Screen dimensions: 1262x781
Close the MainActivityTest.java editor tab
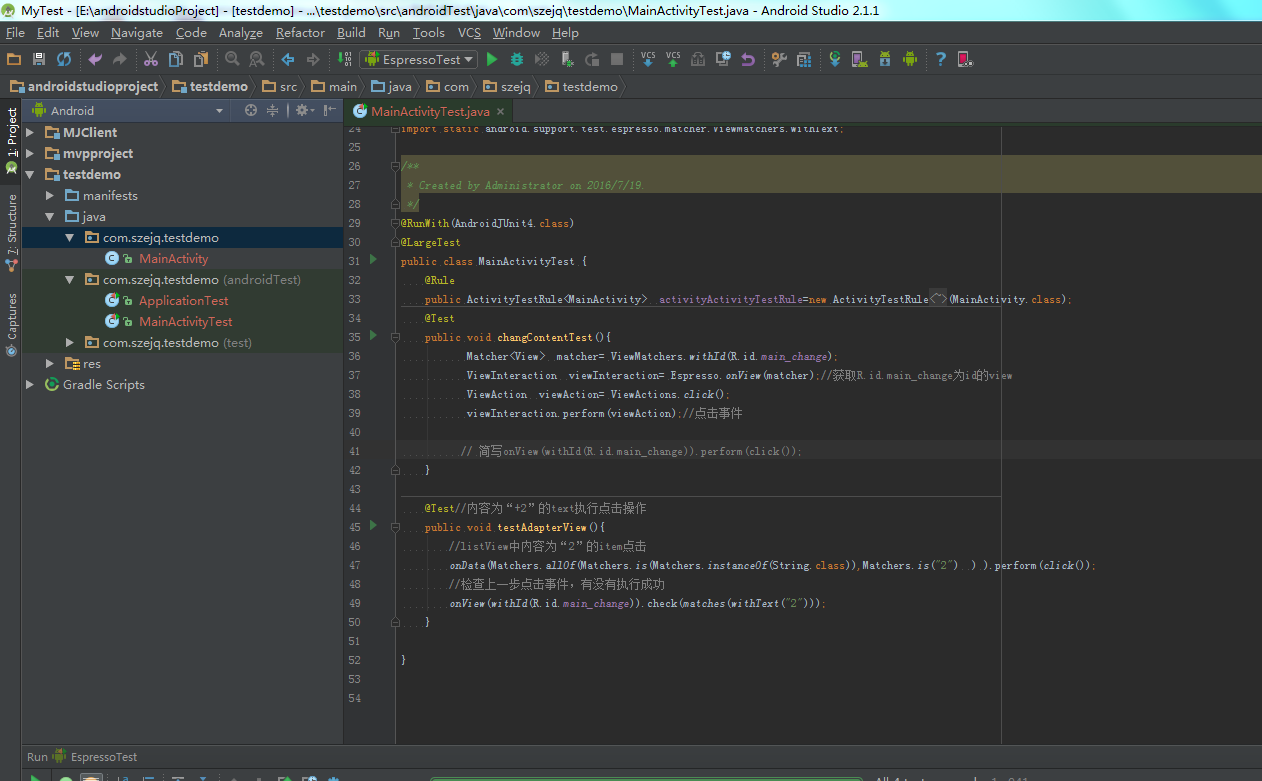499,112
